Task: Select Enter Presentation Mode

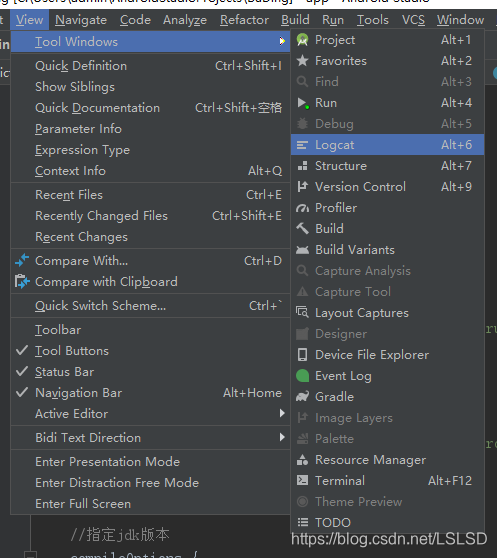Action: click(151, 462)
